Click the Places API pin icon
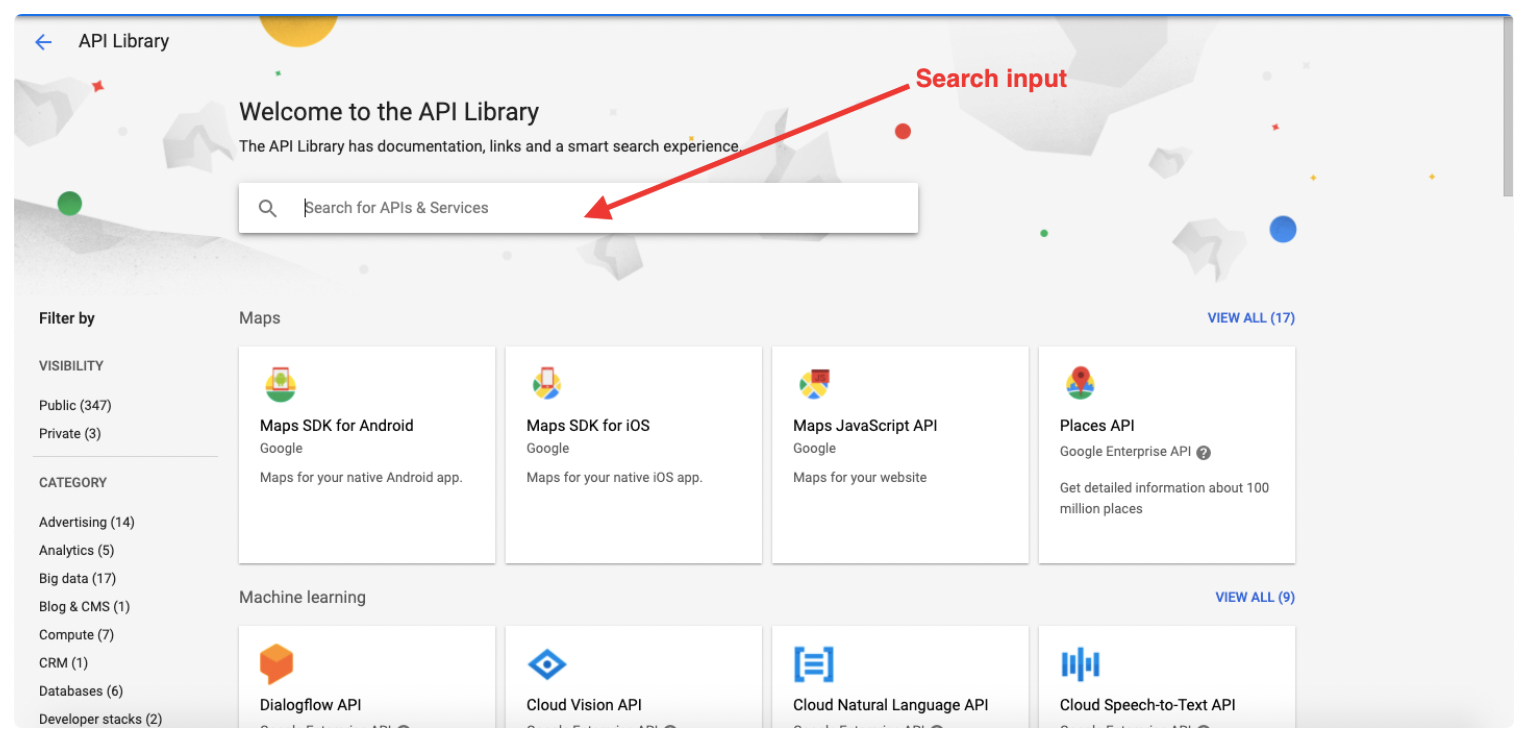The height and width of the screenshot is (740, 1530). [x=1080, y=384]
